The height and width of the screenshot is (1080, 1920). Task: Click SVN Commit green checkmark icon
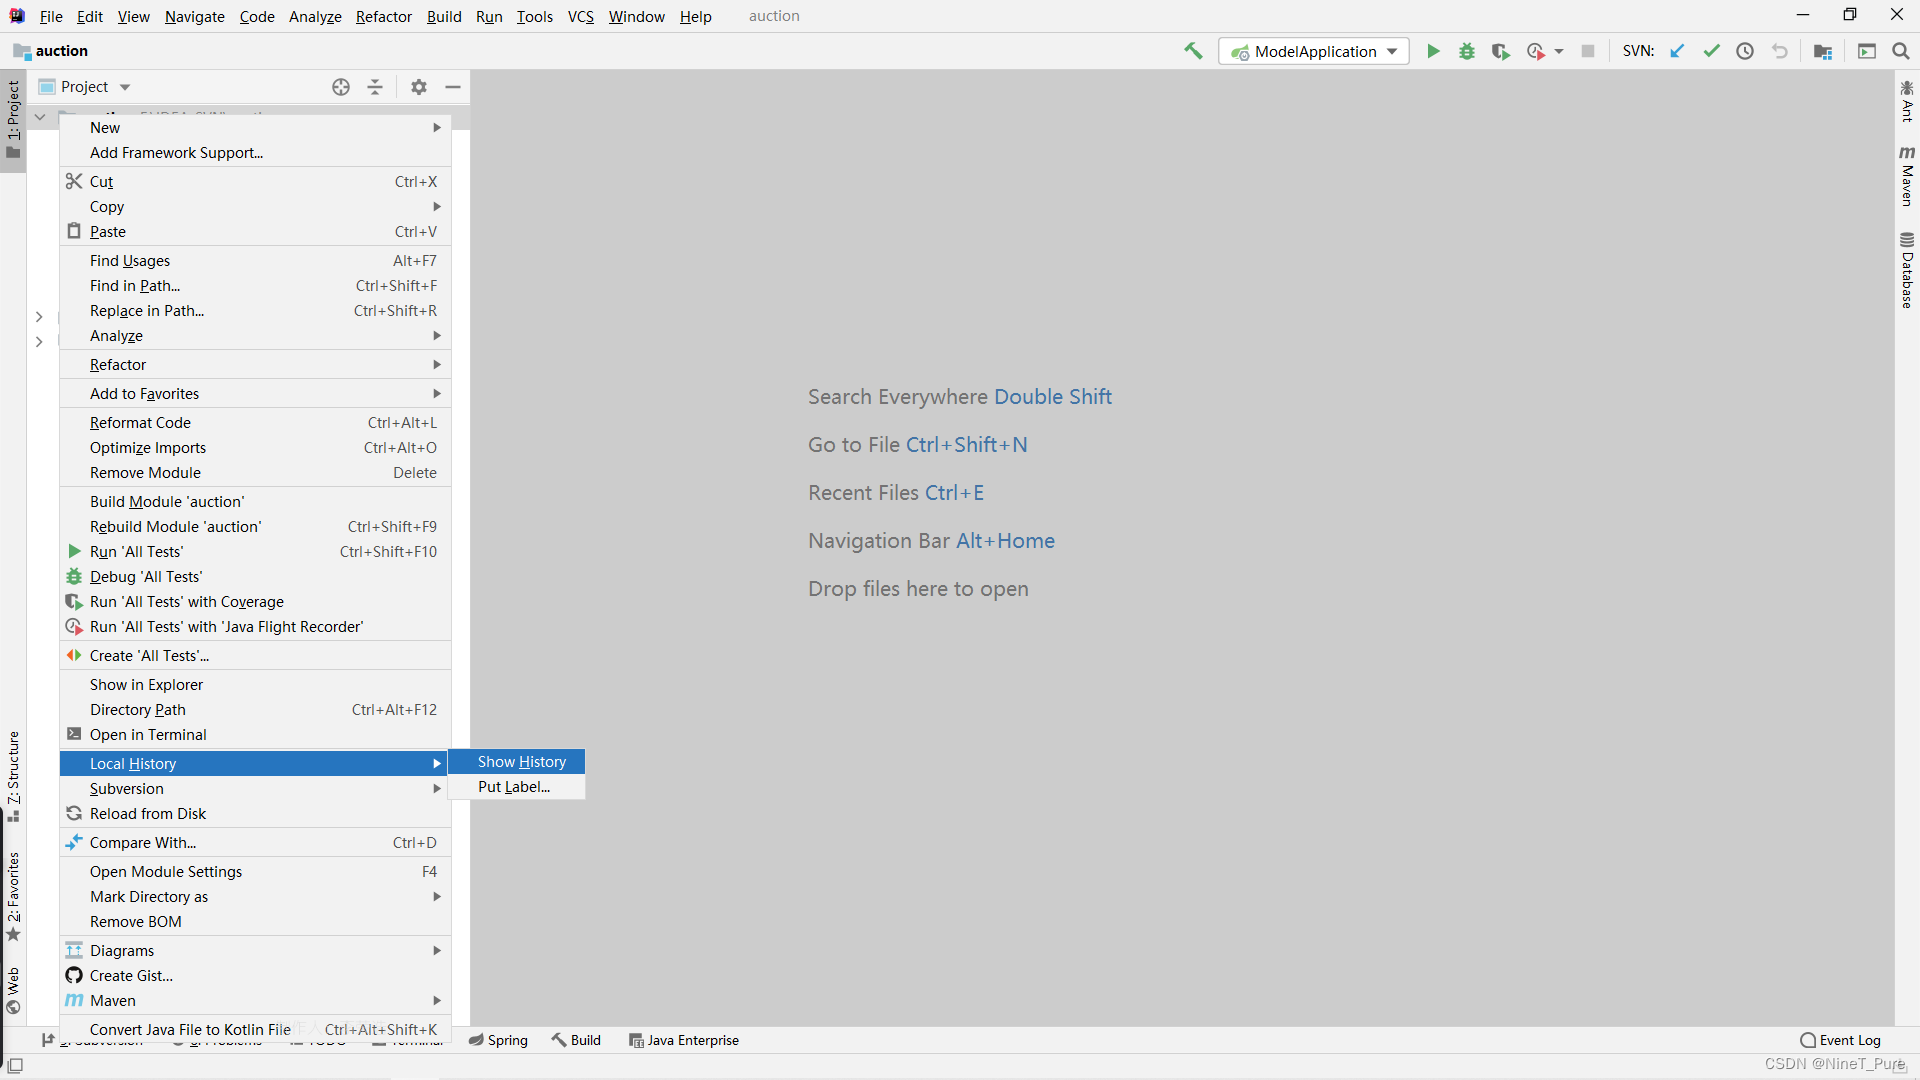coord(1711,51)
